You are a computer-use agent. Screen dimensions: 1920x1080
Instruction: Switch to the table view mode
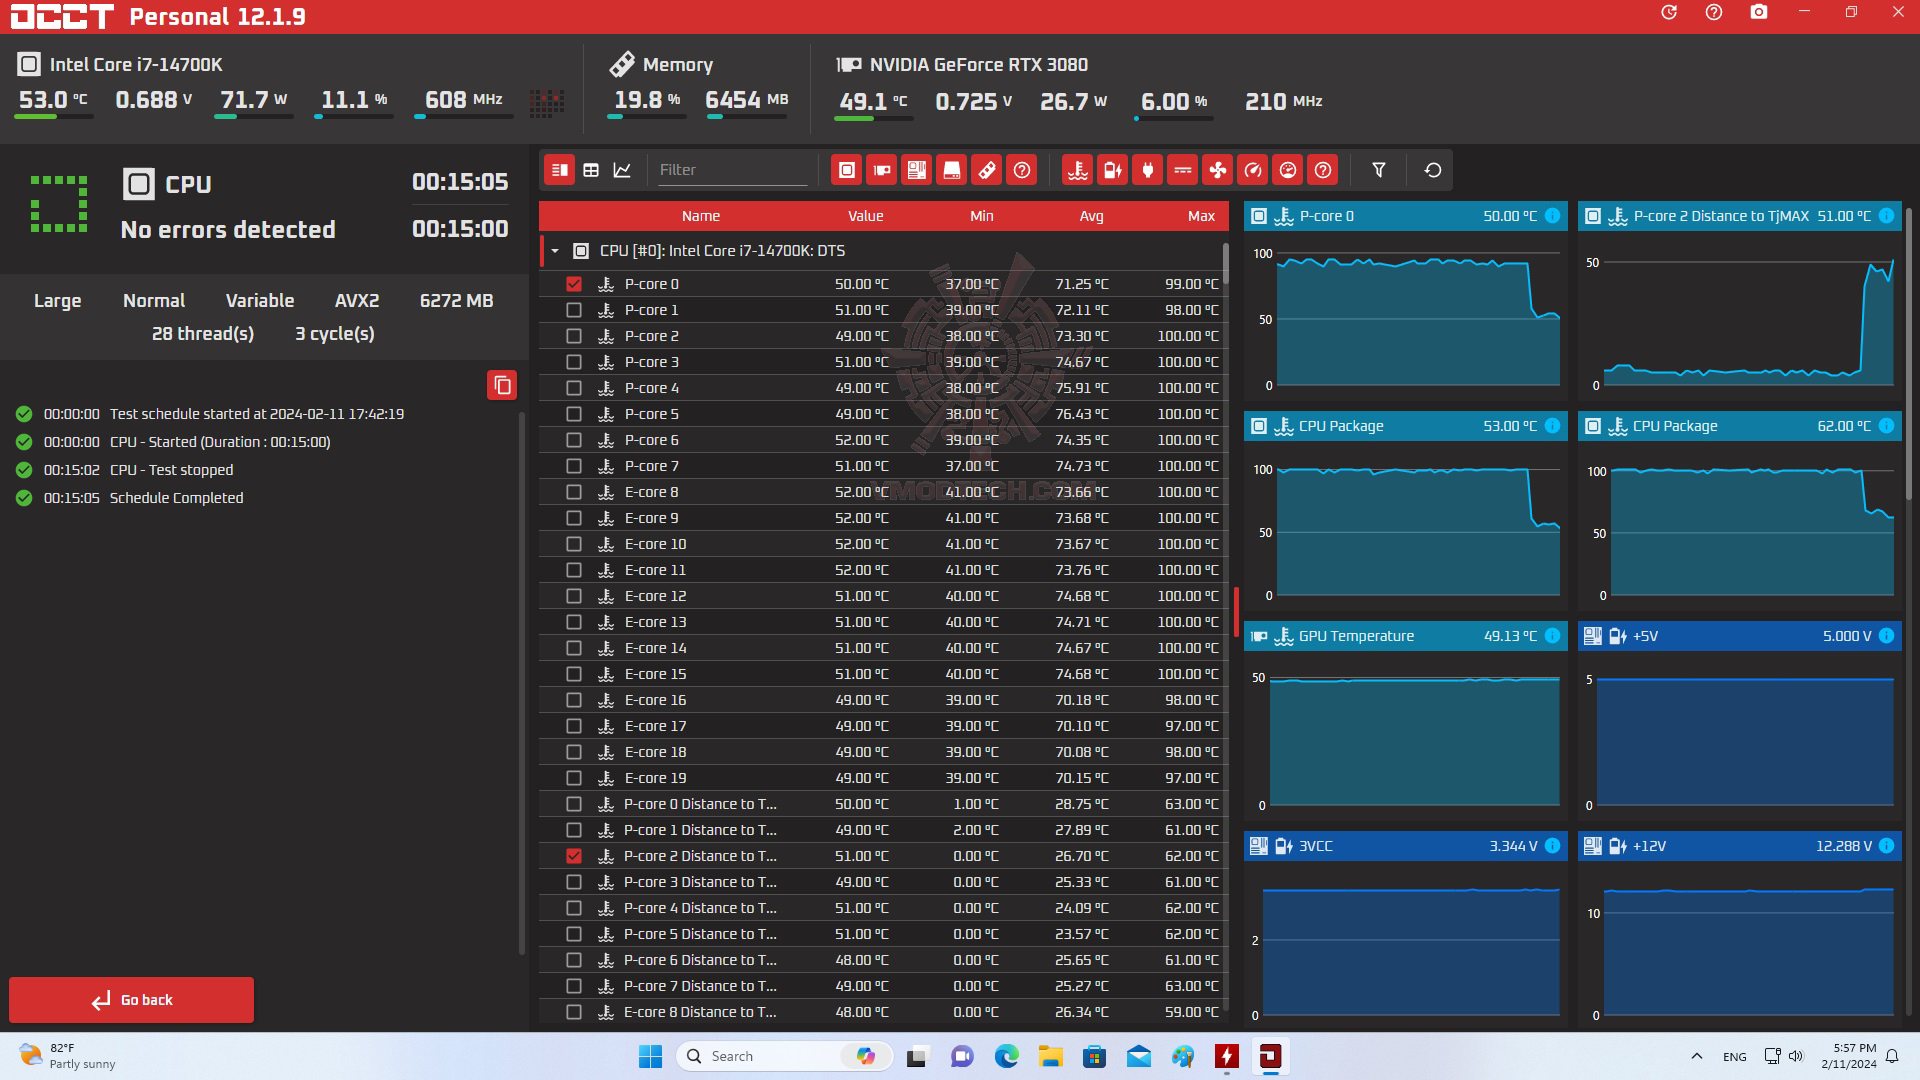click(591, 170)
